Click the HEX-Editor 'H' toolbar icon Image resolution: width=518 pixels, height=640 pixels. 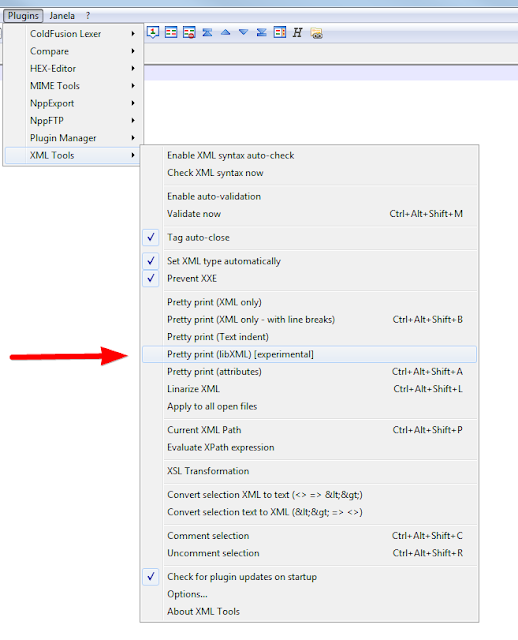pyautogui.click(x=297, y=33)
